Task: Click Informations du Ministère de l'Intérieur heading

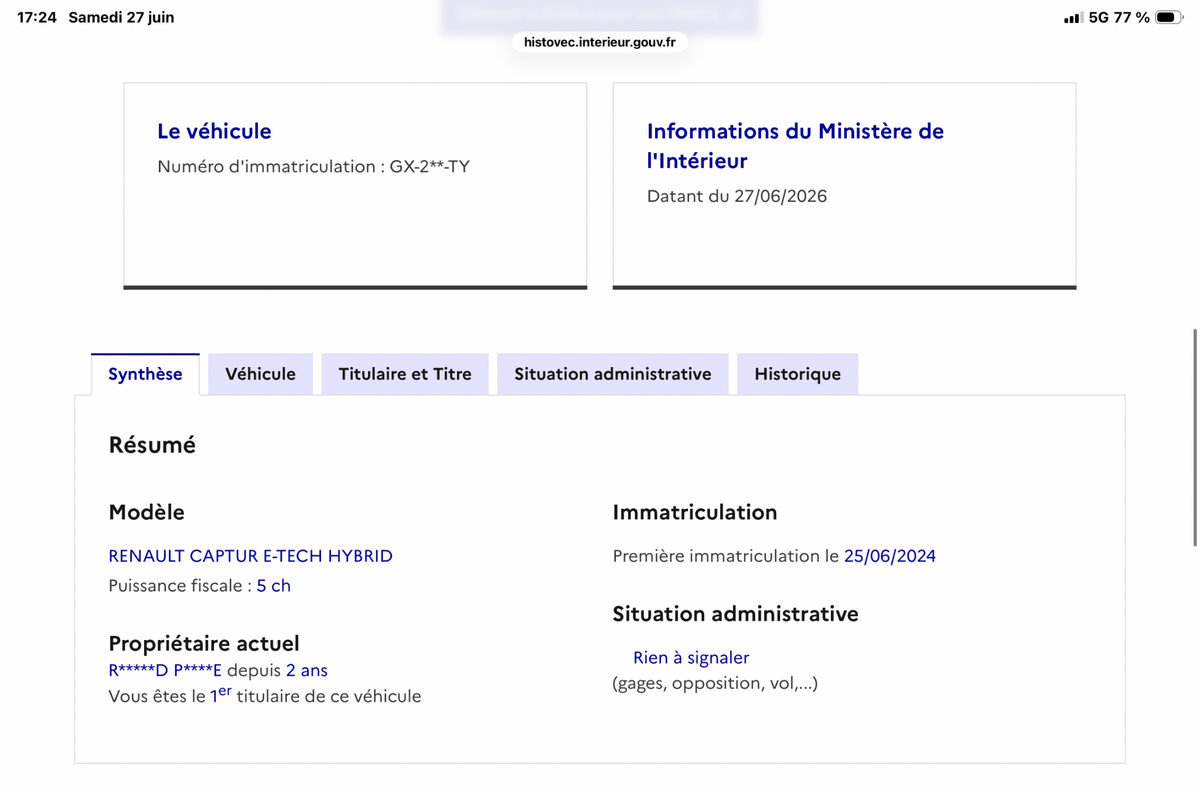Action: pos(795,146)
